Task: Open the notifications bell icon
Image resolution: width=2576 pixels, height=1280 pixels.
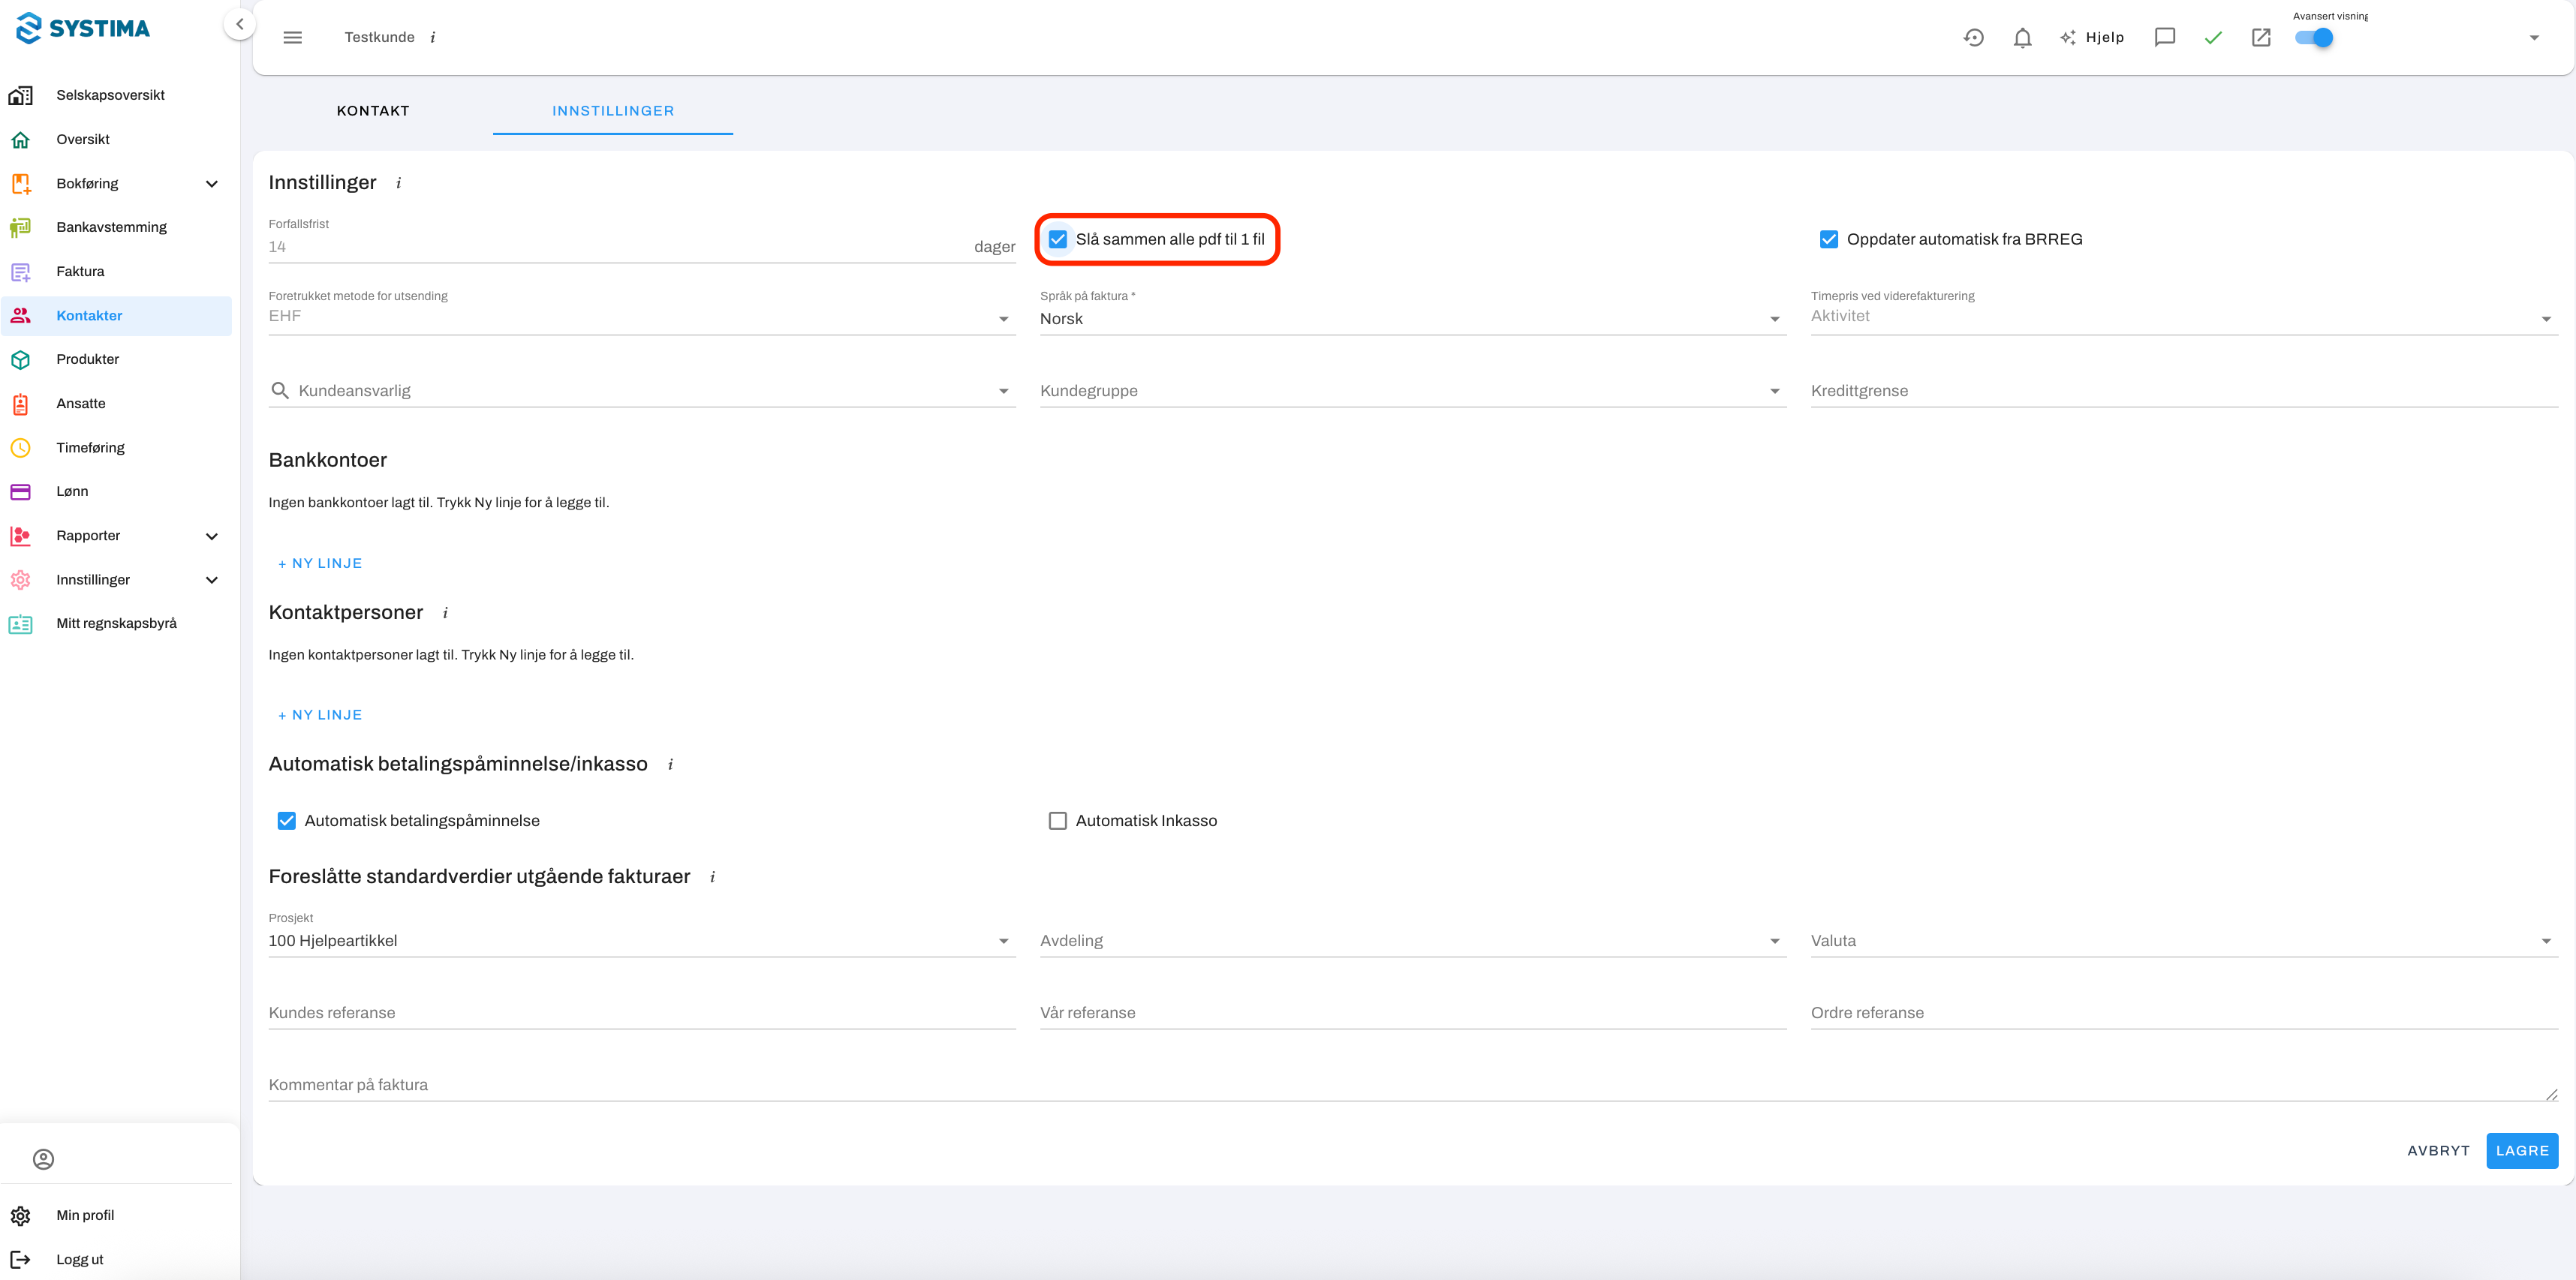Action: point(2022,38)
